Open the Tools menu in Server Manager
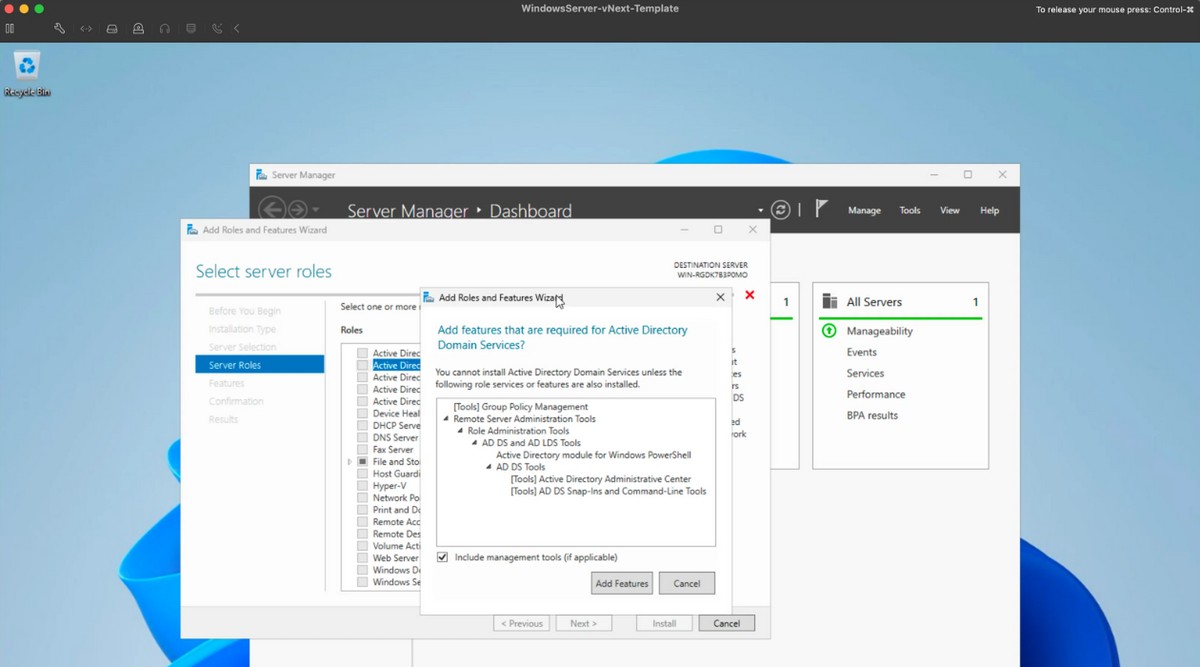 [x=909, y=210]
